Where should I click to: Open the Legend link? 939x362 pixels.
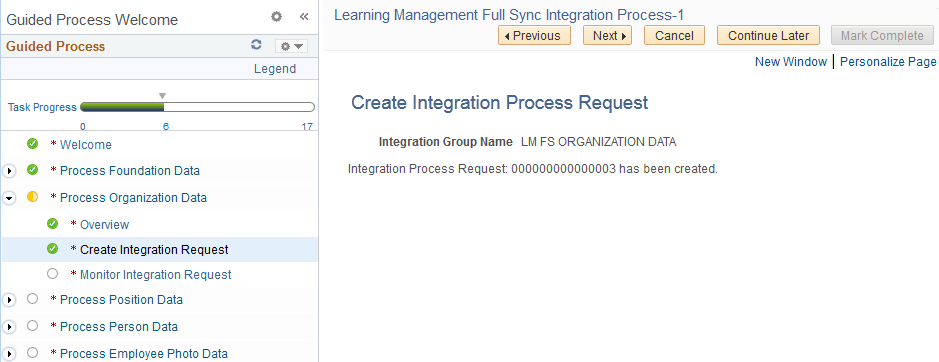click(275, 68)
